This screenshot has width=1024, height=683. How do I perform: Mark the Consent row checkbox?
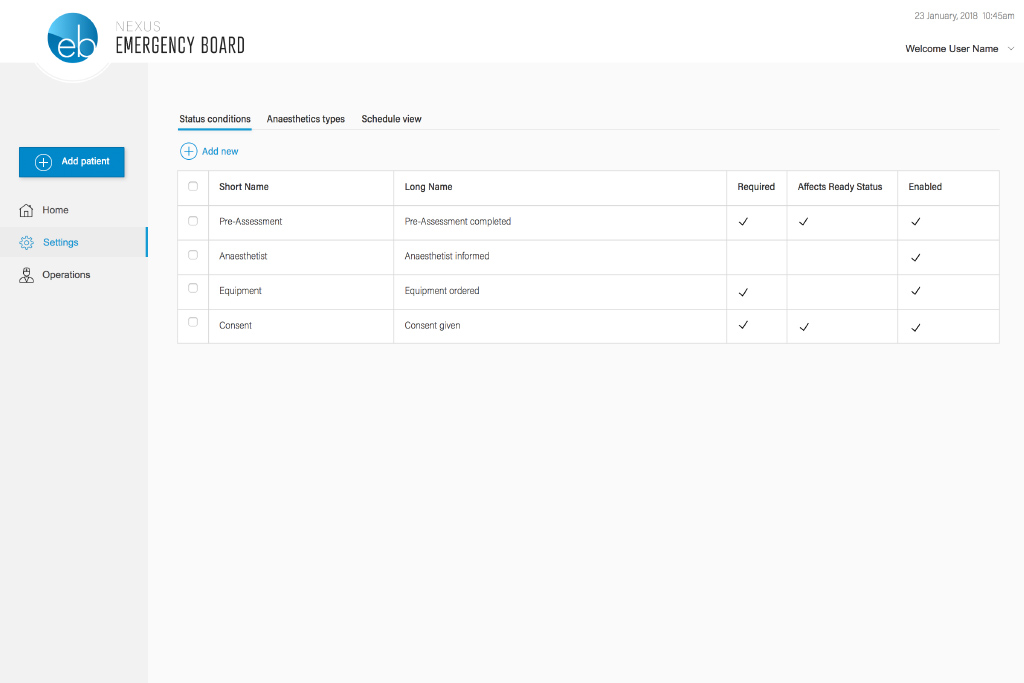pos(193,322)
